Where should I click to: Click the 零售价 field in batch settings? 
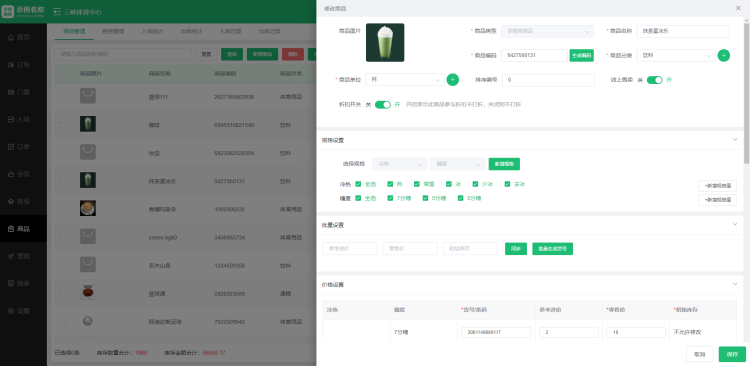coord(410,249)
